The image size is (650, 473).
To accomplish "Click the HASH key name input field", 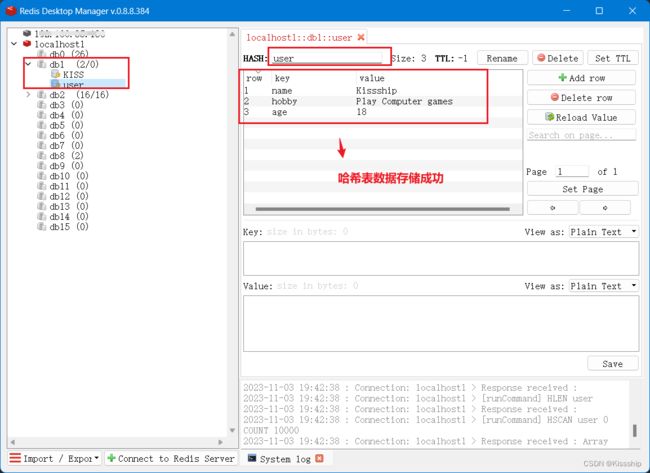I will [x=326, y=58].
